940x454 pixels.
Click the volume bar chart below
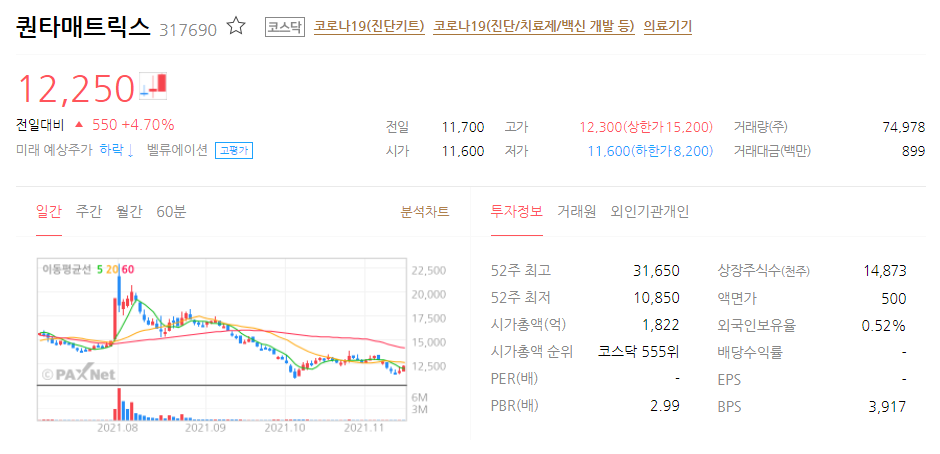click(222, 403)
